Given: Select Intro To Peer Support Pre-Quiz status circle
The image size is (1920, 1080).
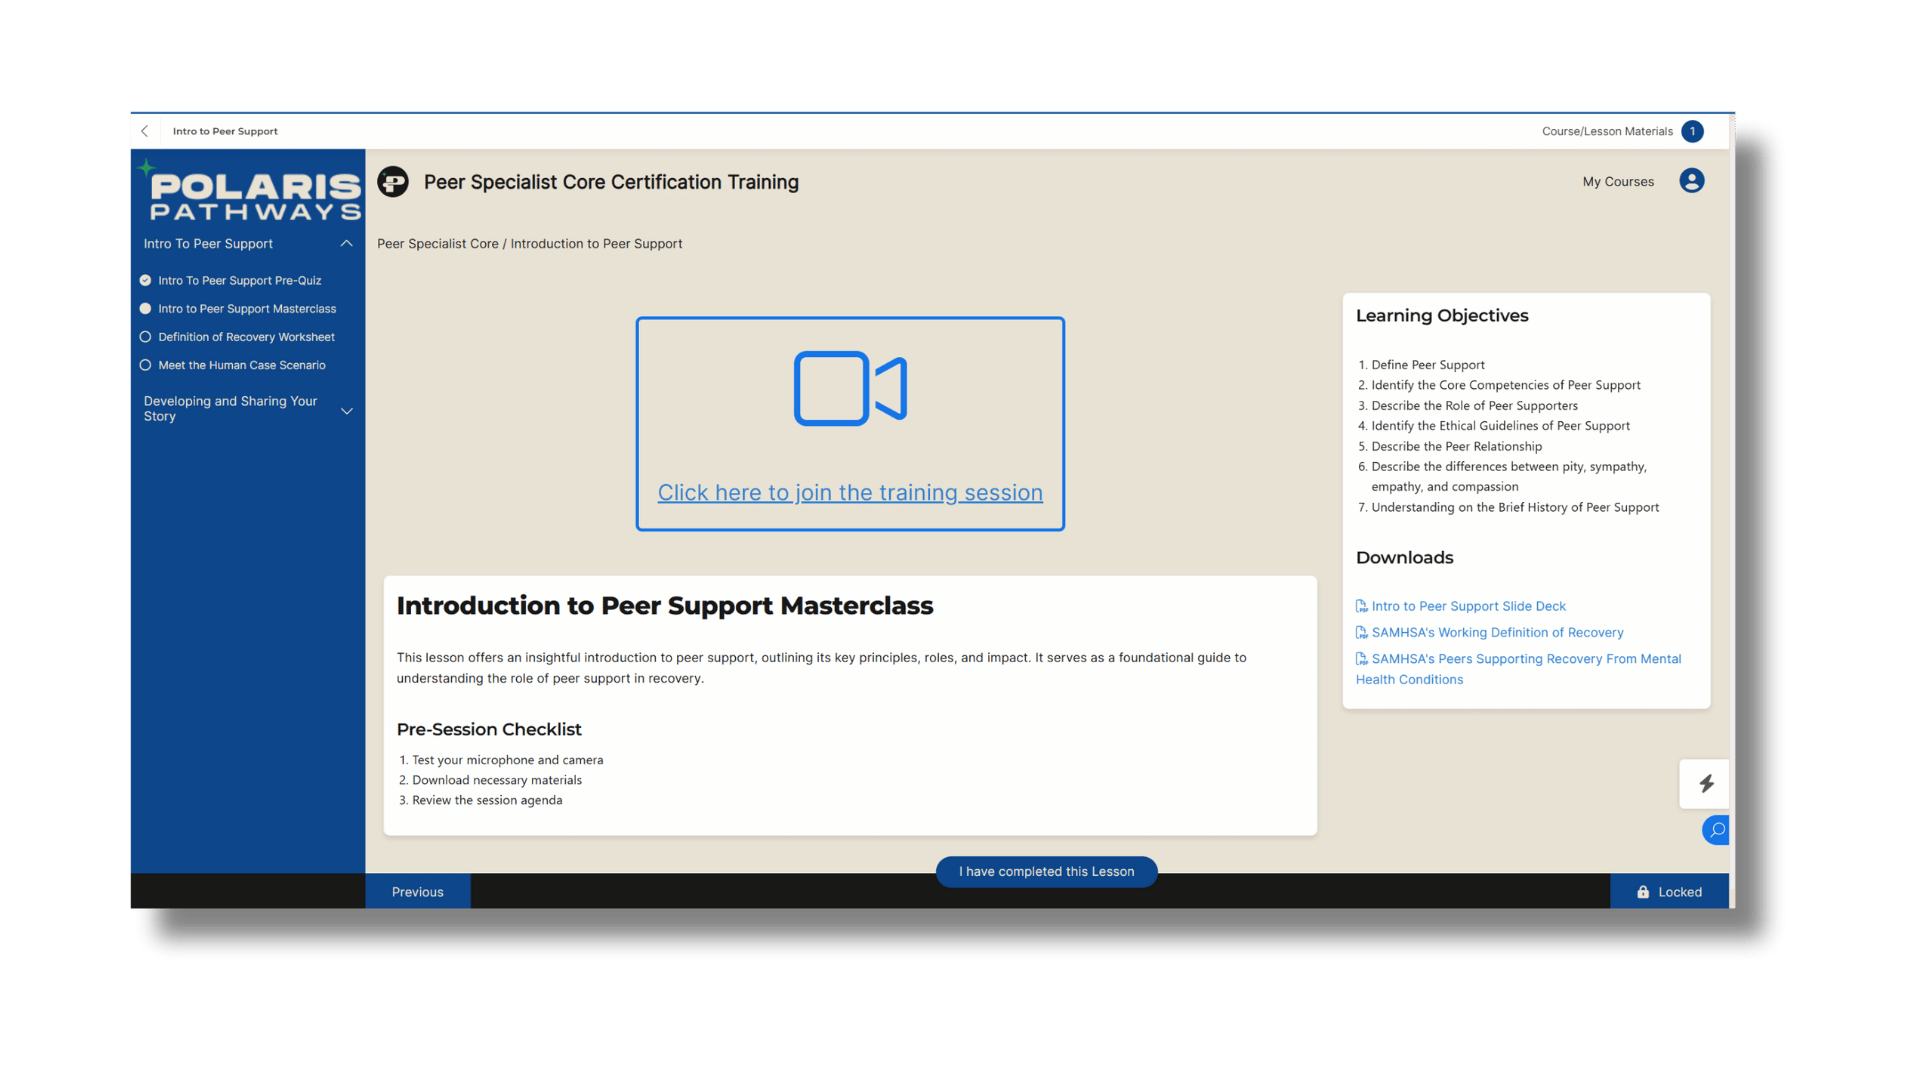Looking at the screenshot, I should coord(145,281).
